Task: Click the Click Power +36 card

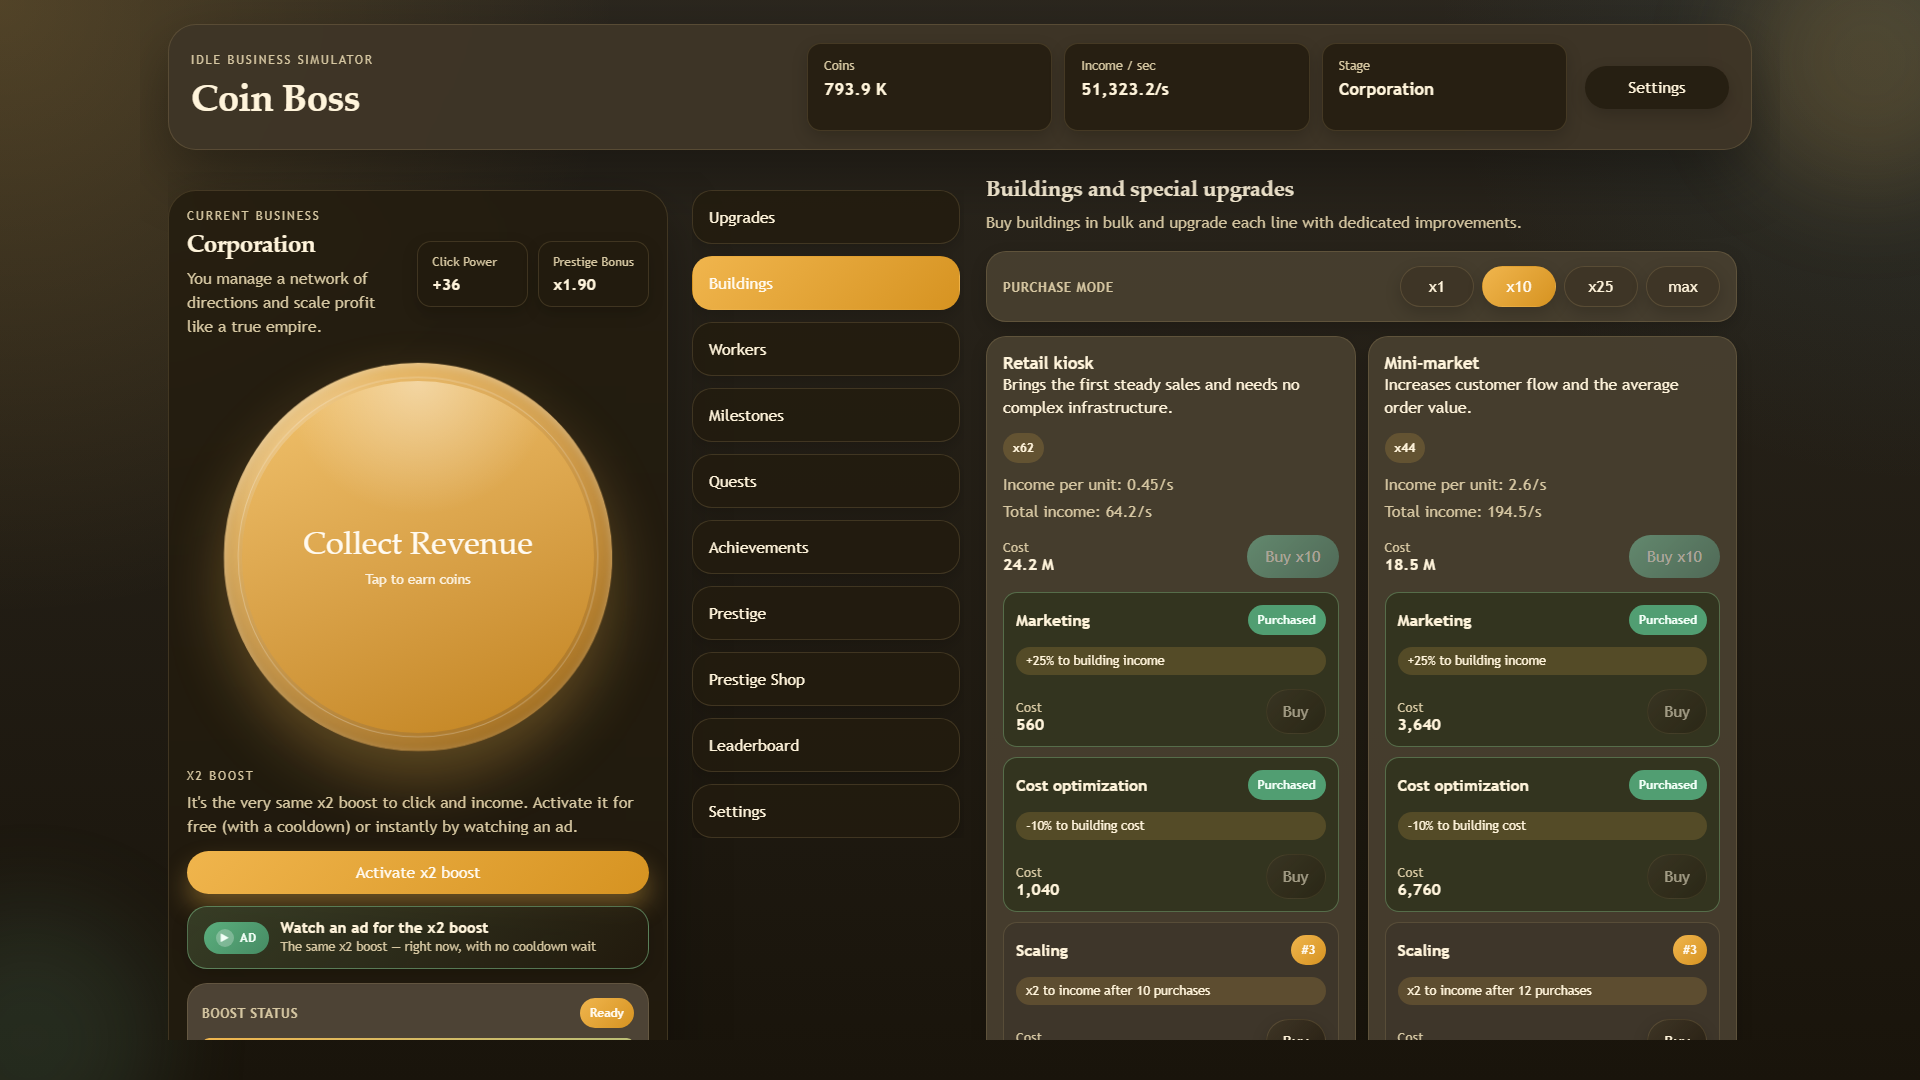Action: (472, 274)
